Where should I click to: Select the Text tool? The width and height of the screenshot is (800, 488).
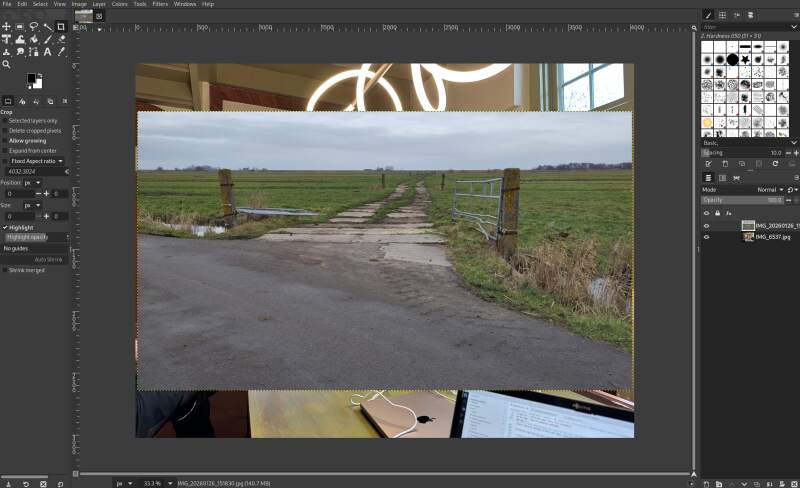47,52
